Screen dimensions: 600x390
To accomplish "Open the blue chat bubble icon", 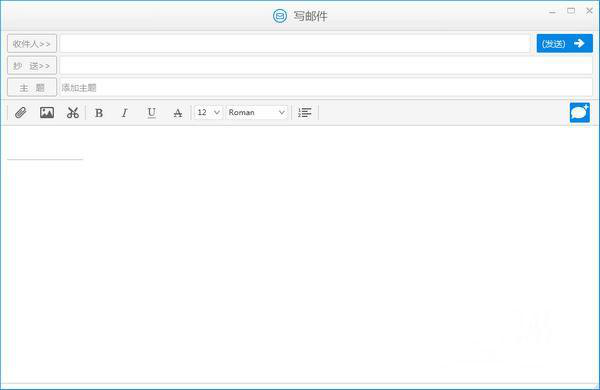I will (x=579, y=113).
